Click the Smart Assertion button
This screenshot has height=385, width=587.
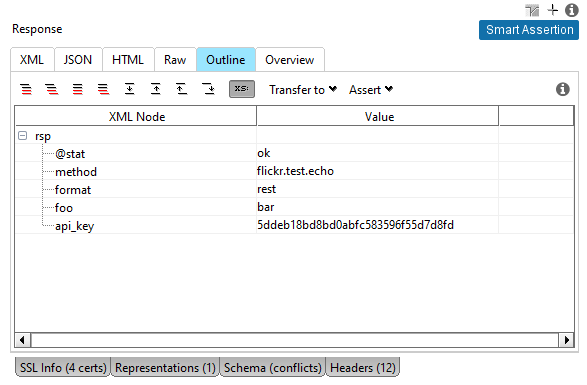click(x=529, y=30)
